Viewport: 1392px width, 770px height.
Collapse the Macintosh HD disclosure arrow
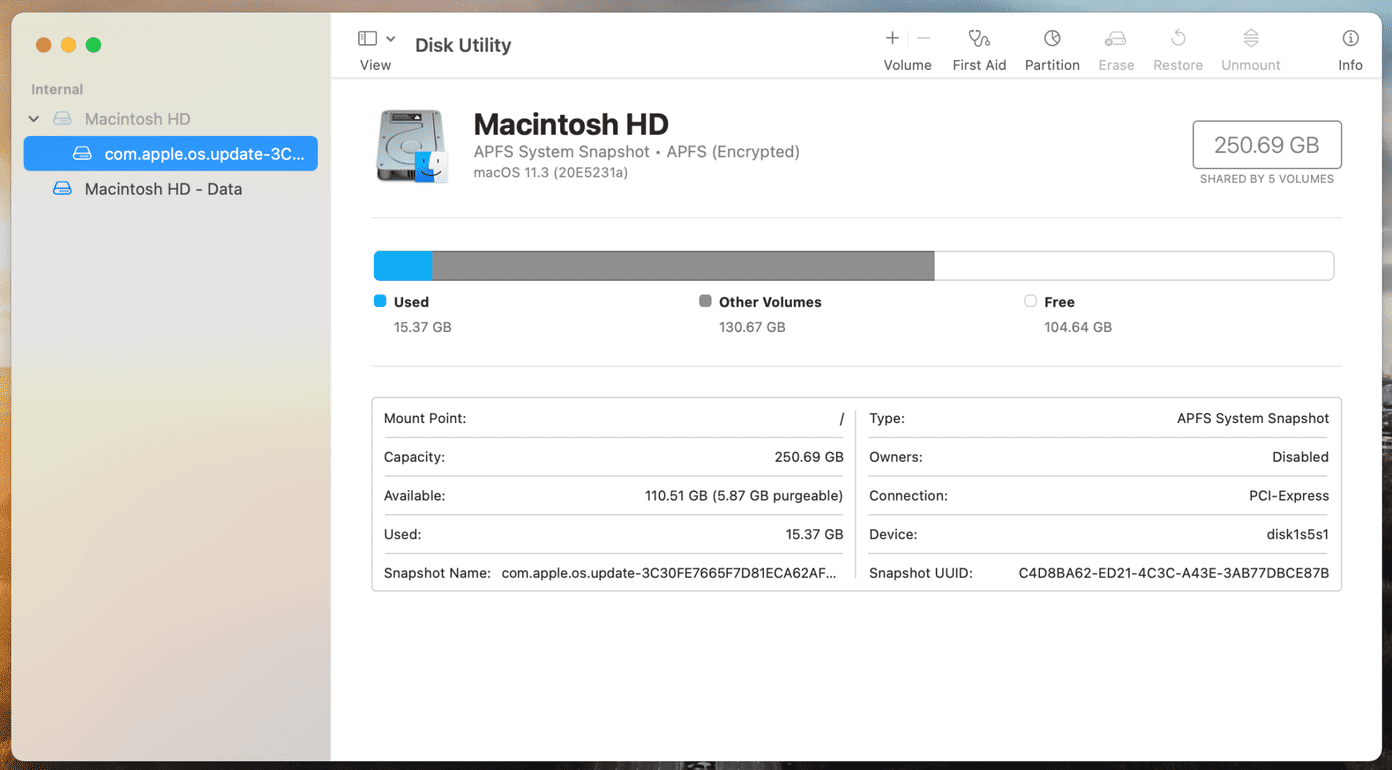pos(34,119)
